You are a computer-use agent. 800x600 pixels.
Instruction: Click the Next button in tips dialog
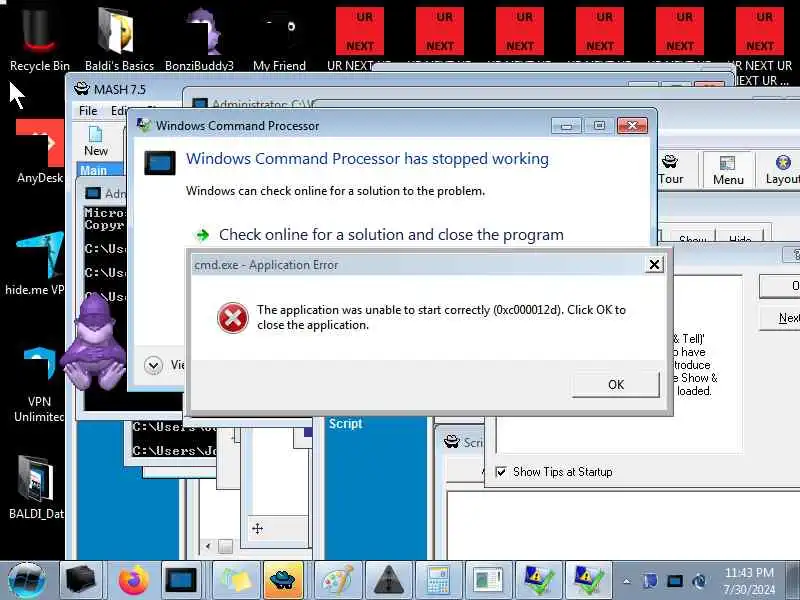point(782,318)
